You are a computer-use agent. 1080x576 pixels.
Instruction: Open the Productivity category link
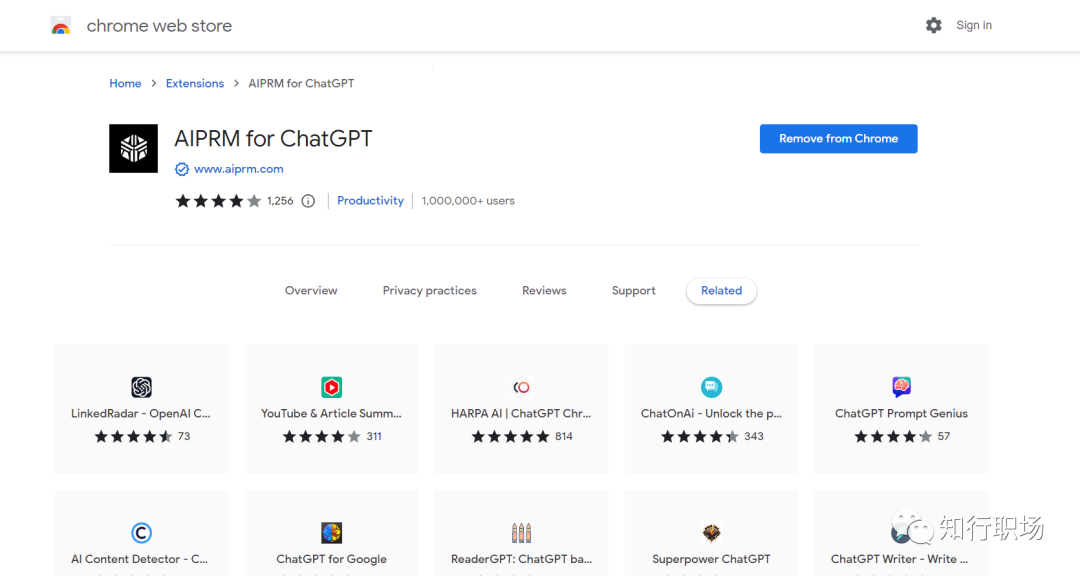pos(371,201)
